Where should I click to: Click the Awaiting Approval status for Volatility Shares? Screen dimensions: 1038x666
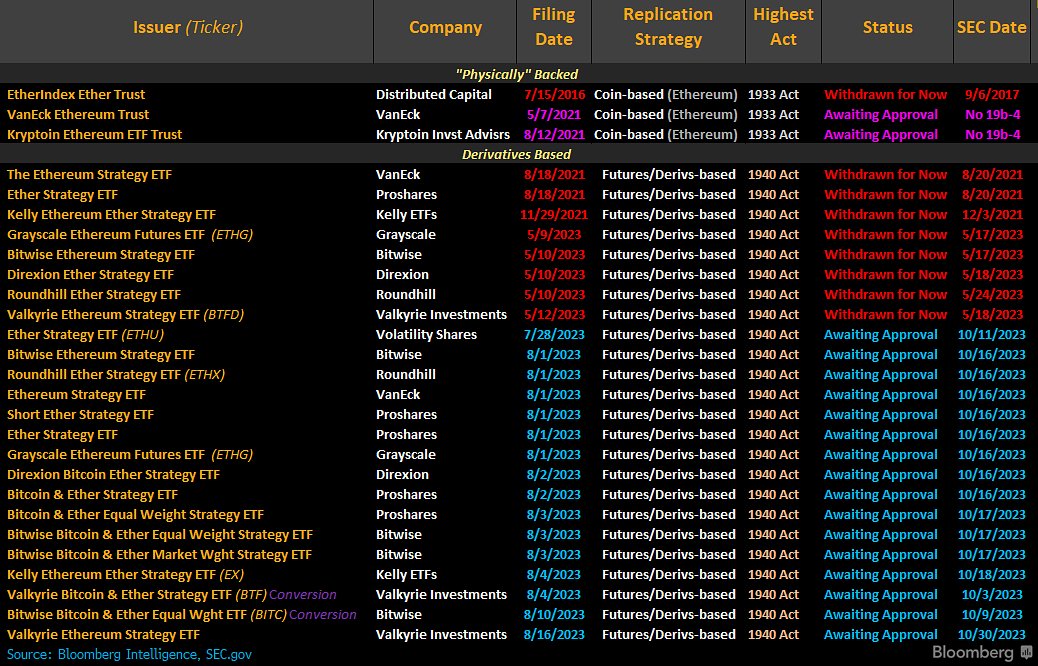coord(881,334)
